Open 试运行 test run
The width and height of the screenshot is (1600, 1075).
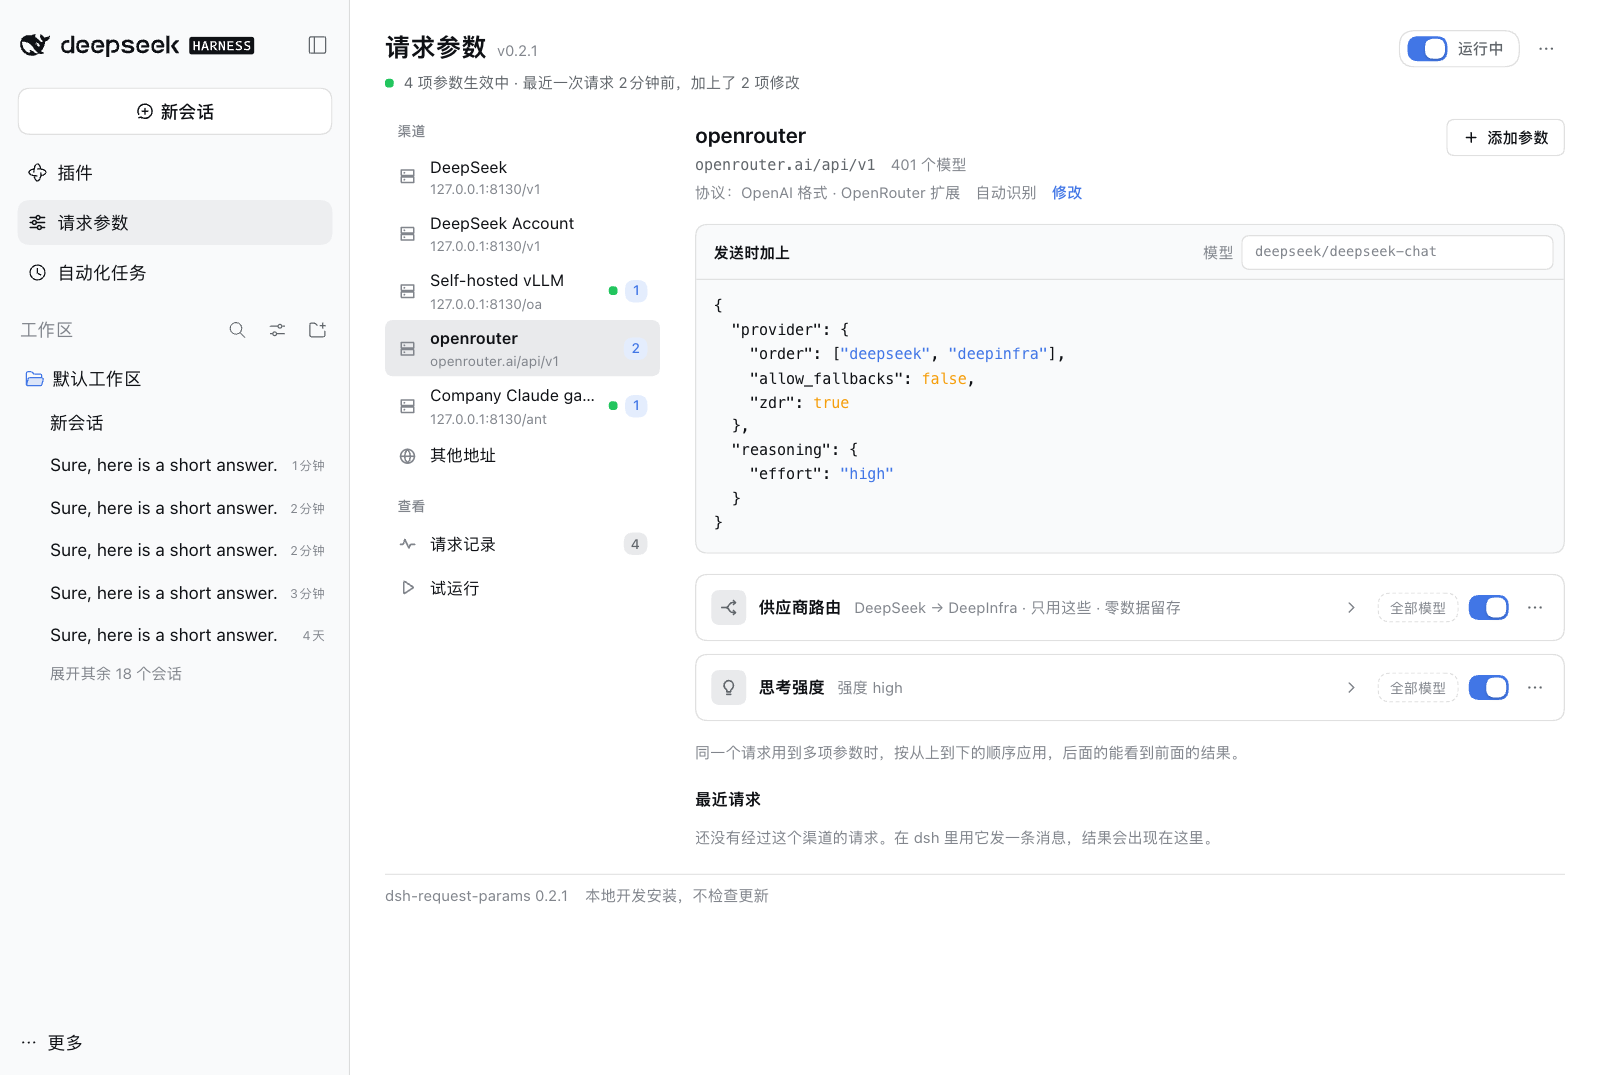coord(522,588)
